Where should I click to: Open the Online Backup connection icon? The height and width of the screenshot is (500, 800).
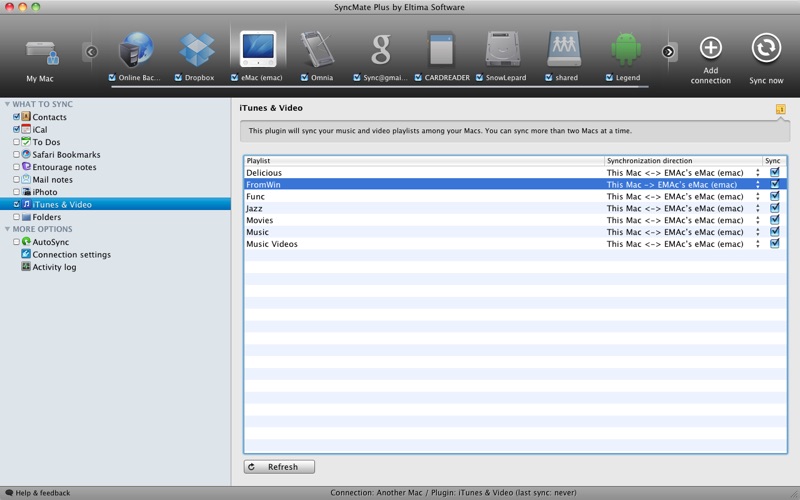click(x=136, y=49)
